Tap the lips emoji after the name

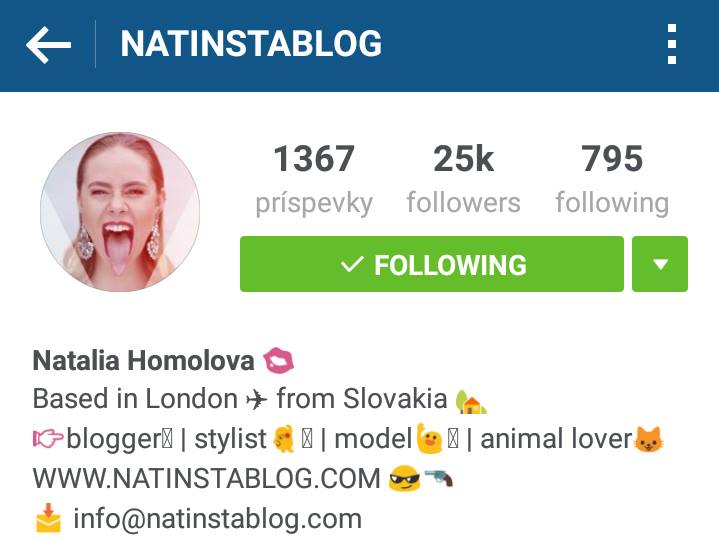tap(278, 360)
